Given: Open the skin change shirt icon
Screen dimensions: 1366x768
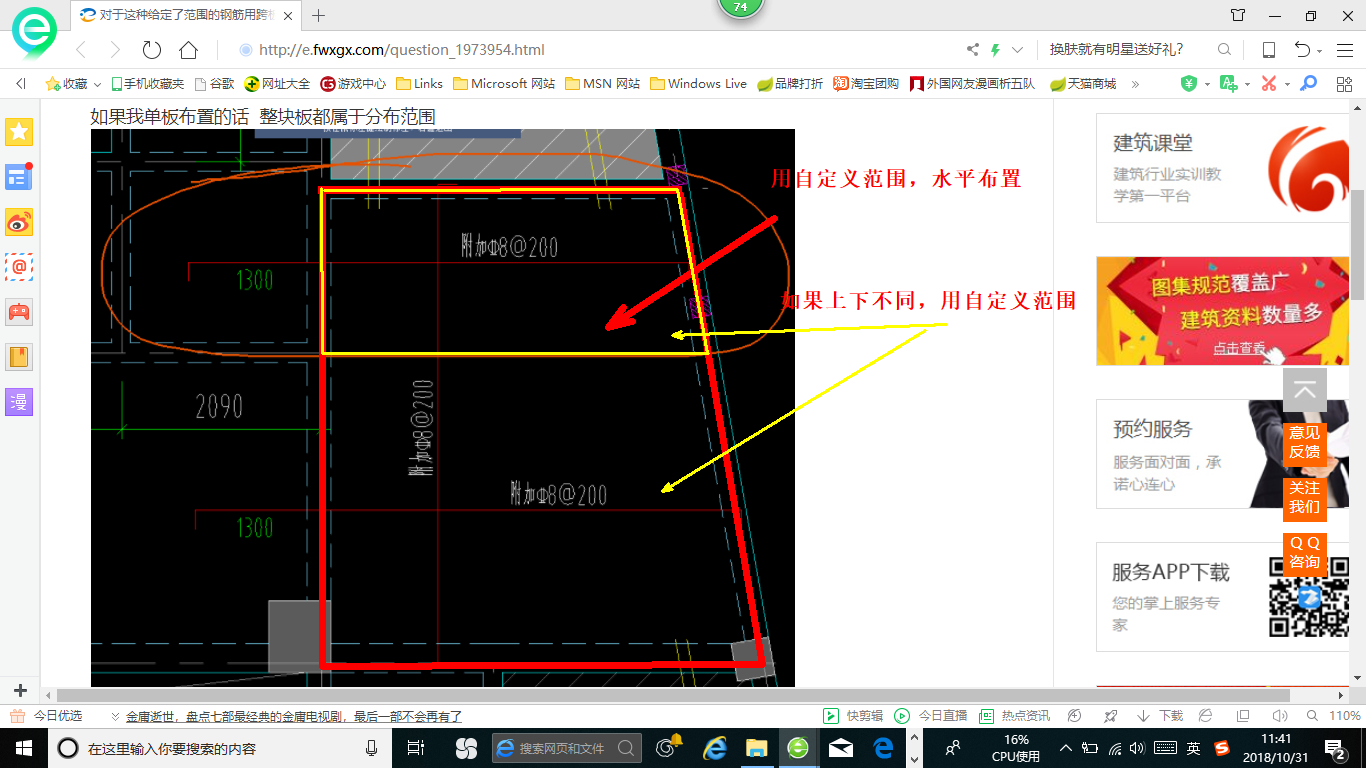Looking at the screenshot, I should pyautogui.click(x=1238, y=15).
